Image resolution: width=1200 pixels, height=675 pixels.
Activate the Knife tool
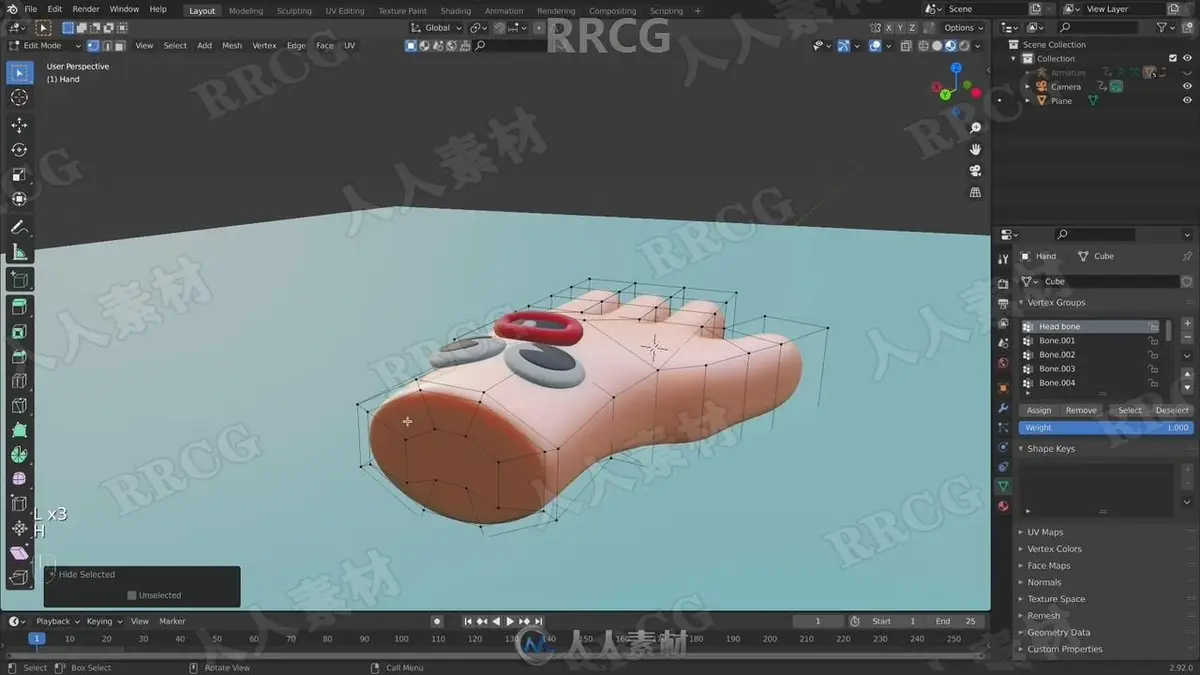tap(19, 406)
